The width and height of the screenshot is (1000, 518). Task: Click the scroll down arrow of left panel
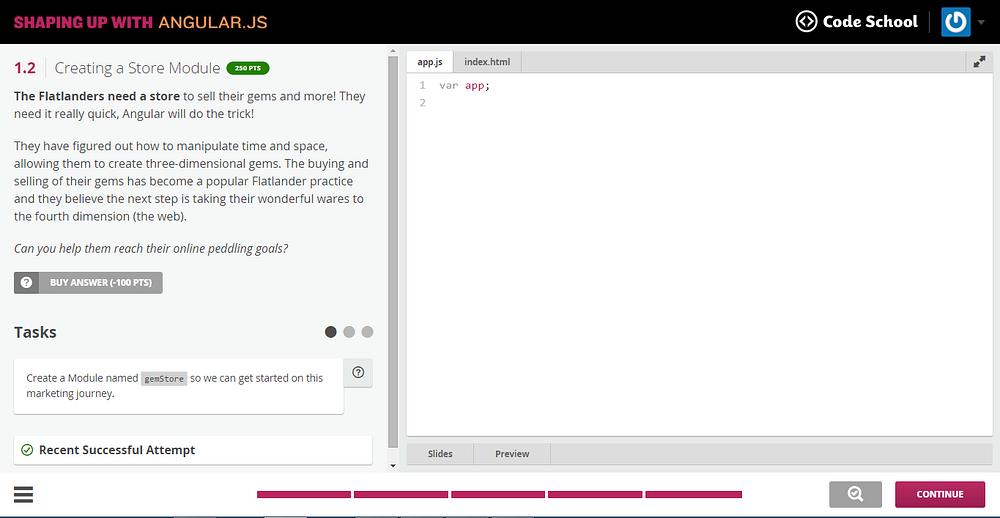393,466
